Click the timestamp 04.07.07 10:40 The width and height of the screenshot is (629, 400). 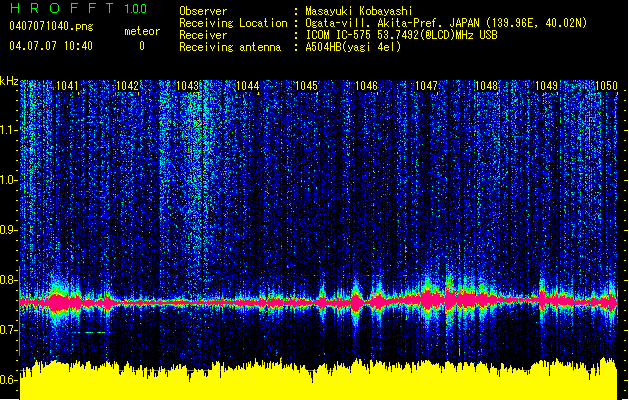coord(51,46)
